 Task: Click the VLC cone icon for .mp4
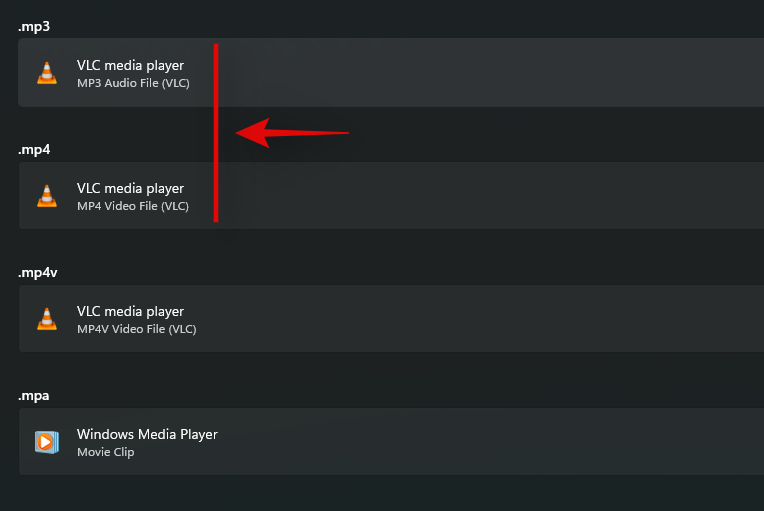click(x=47, y=196)
